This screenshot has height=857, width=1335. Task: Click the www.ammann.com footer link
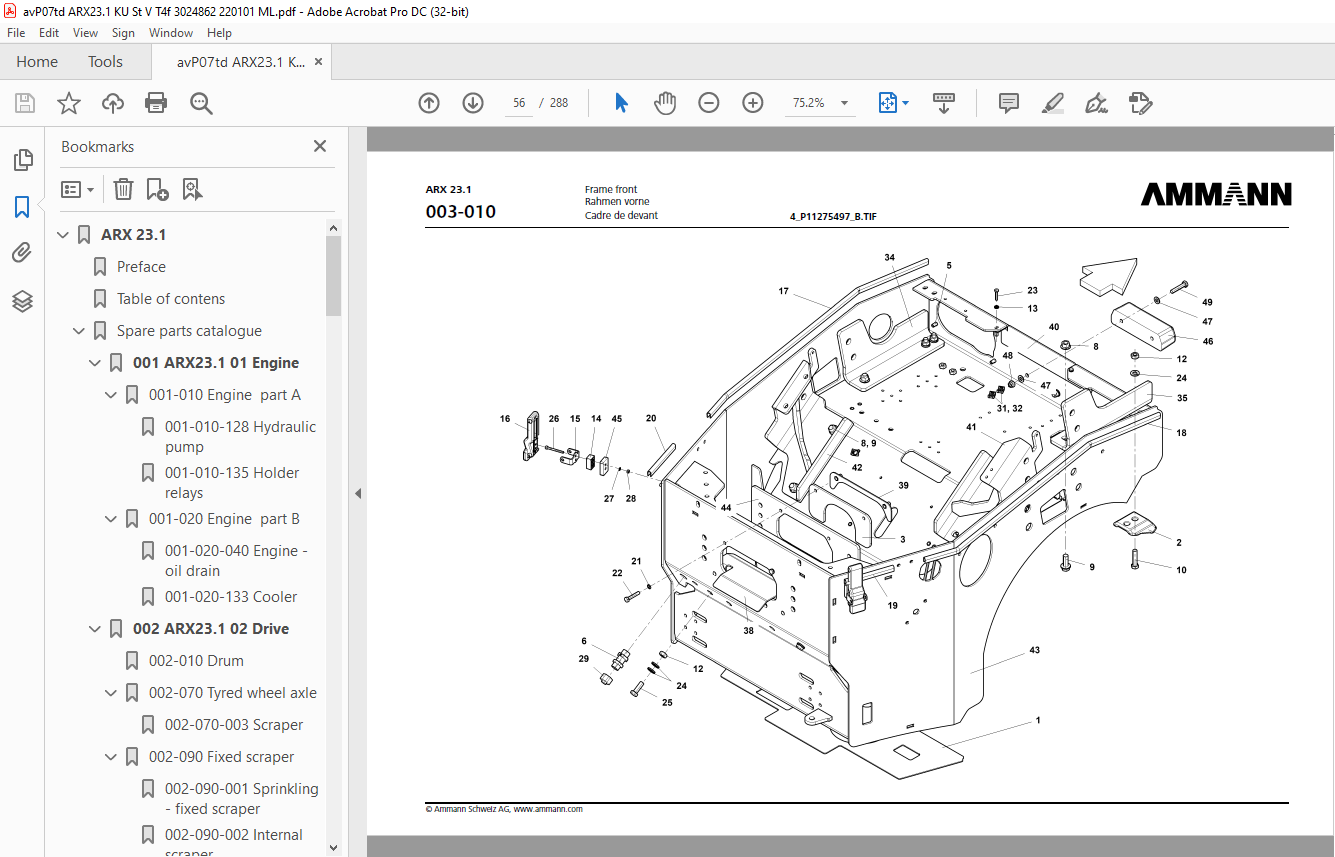(548, 809)
